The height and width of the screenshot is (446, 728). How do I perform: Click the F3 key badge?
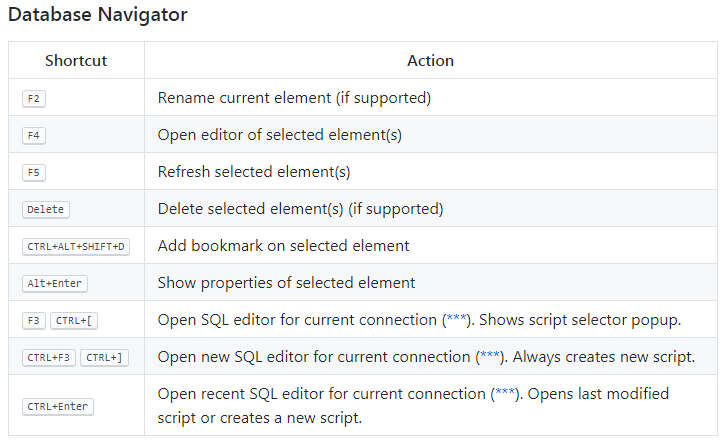(x=34, y=320)
